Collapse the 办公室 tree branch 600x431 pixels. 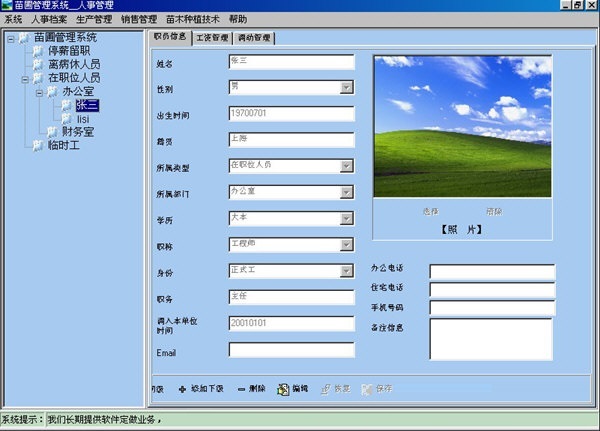click(39, 93)
